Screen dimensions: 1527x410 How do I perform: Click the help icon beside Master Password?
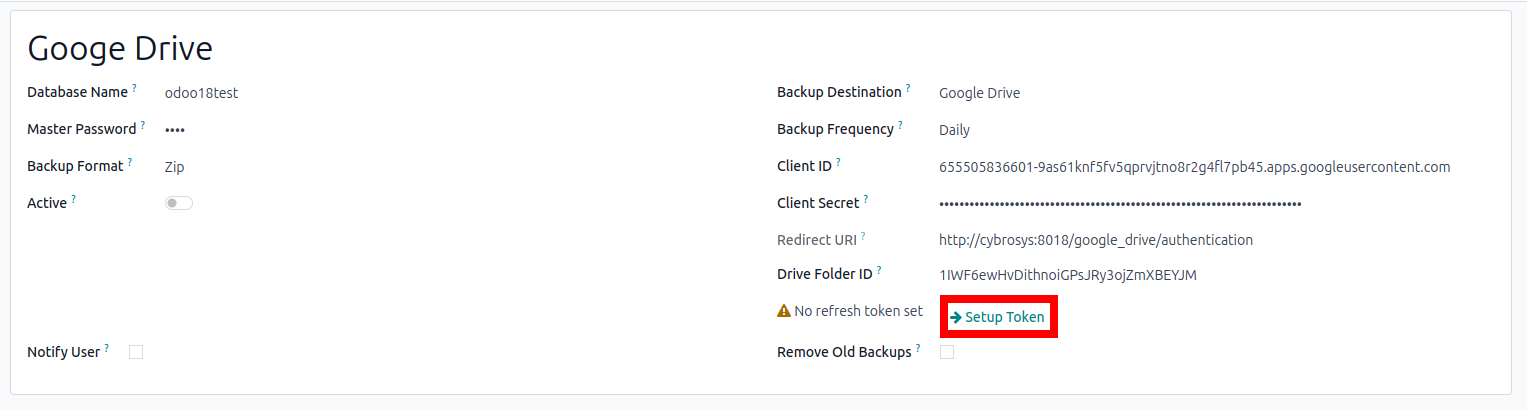click(143, 125)
